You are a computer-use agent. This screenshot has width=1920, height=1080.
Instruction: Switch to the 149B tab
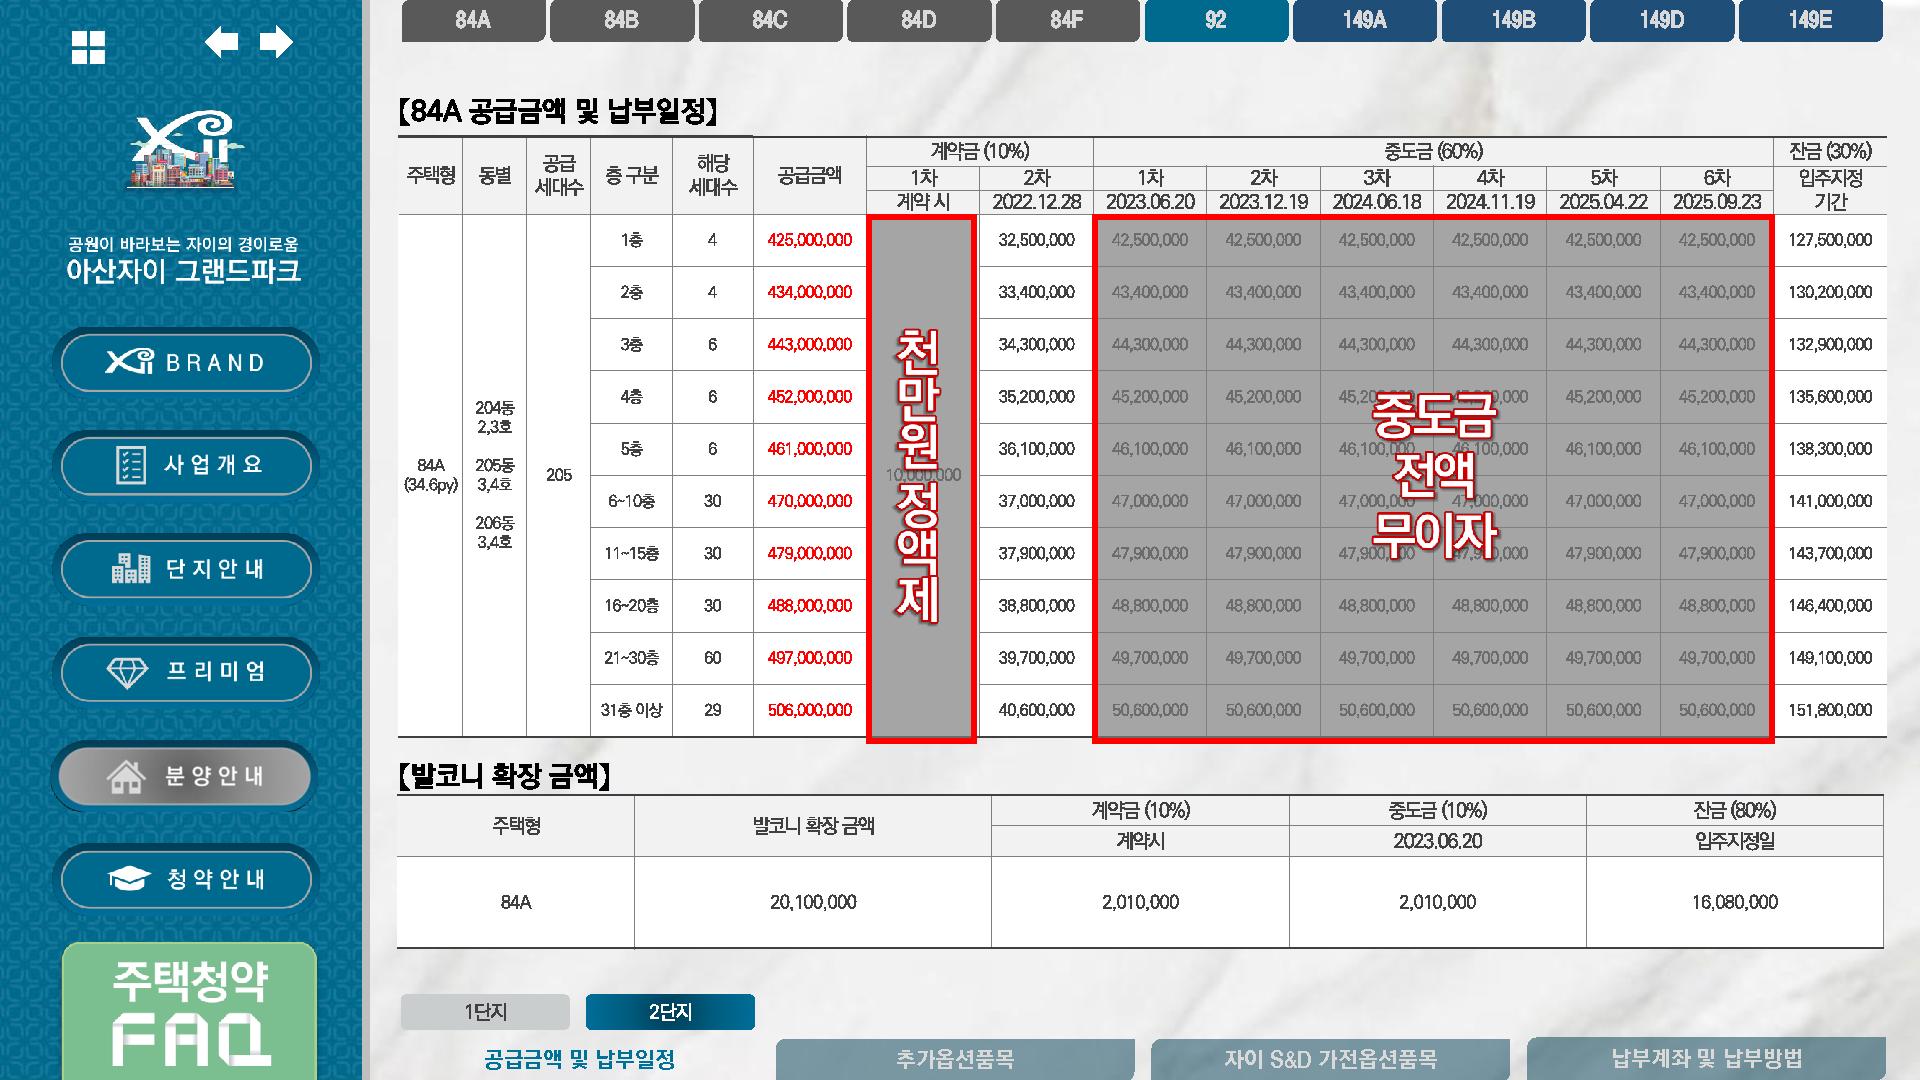(x=1513, y=21)
